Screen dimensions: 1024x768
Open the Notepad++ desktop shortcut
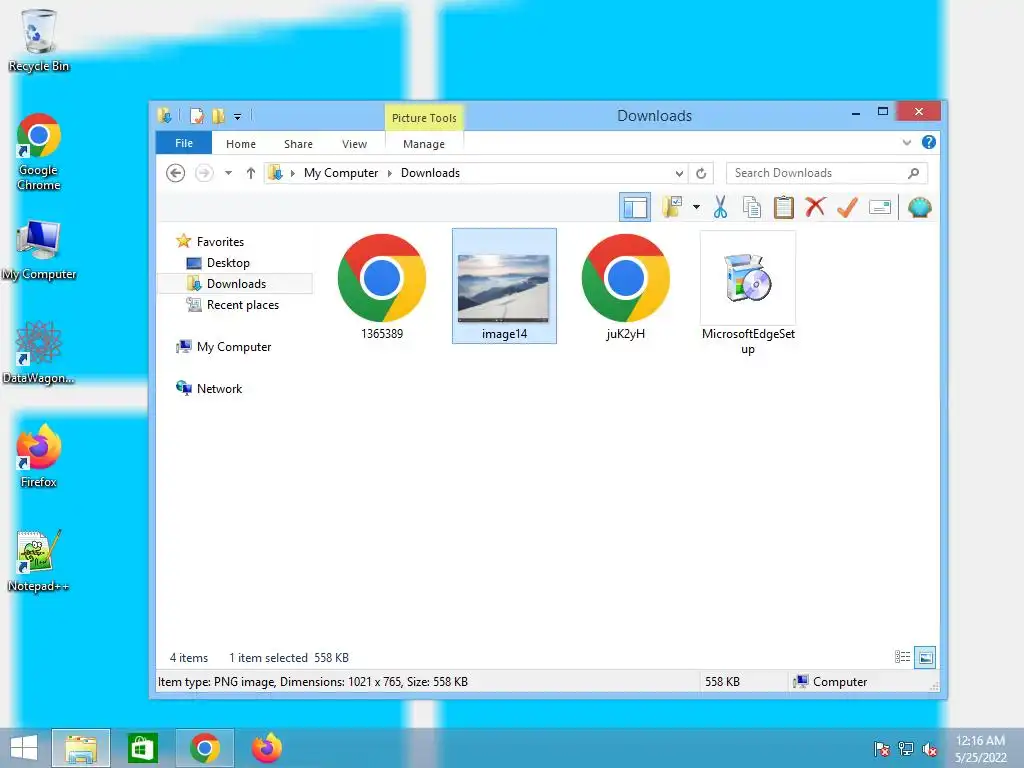(39, 560)
